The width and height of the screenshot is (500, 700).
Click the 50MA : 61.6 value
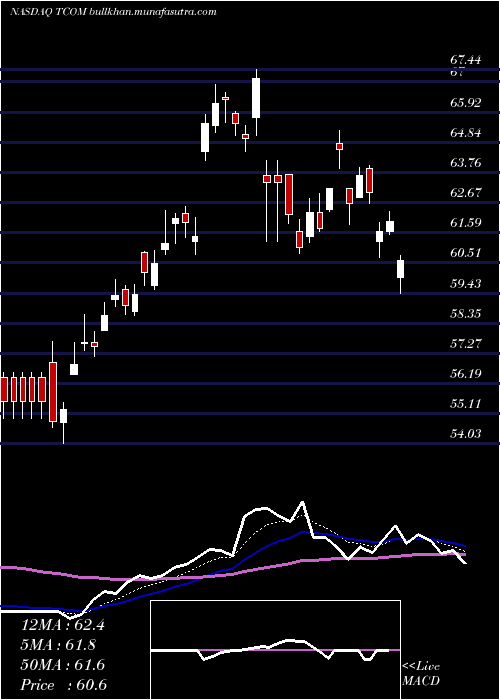63,665
